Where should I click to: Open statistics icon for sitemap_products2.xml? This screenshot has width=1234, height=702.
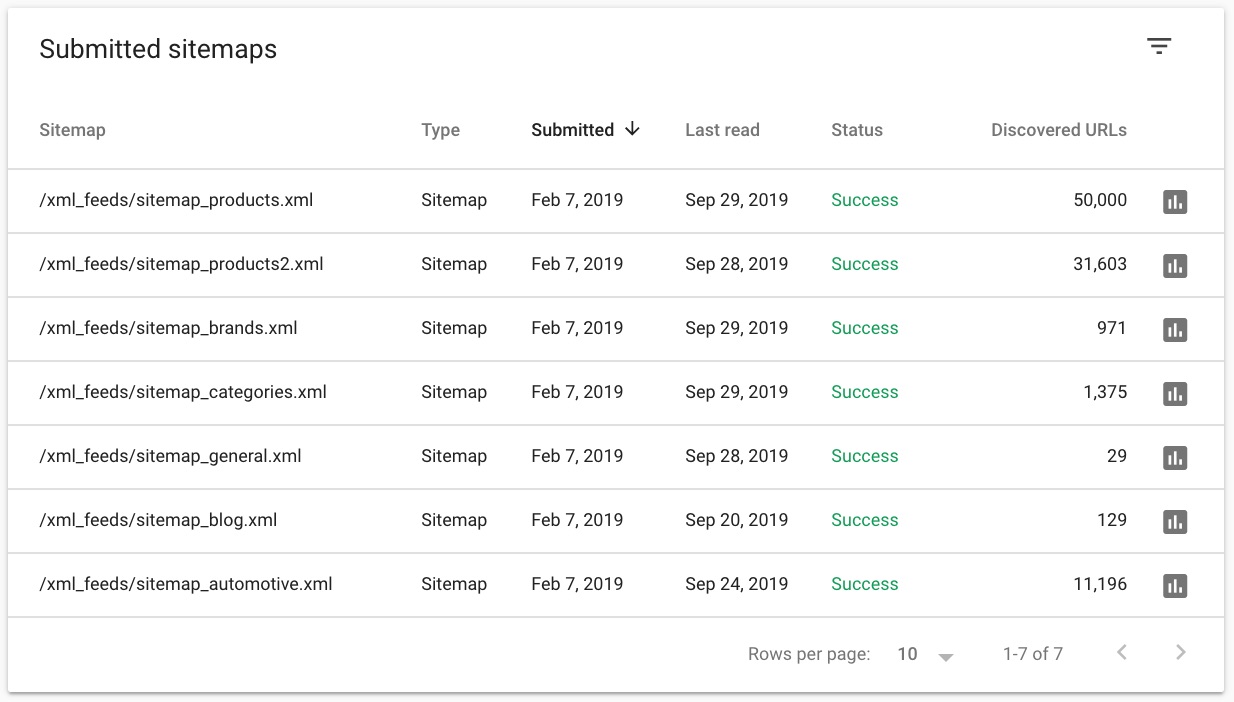point(1175,265)
